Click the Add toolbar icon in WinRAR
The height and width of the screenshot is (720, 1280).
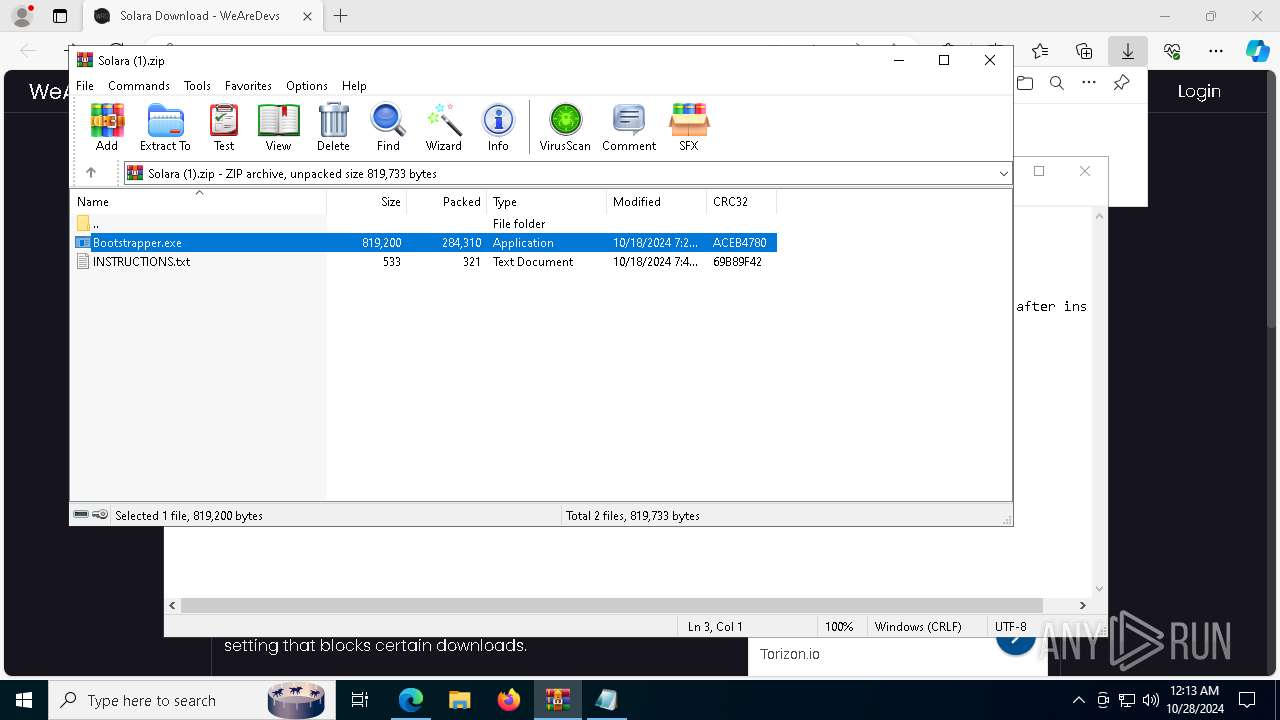[107, 127]
